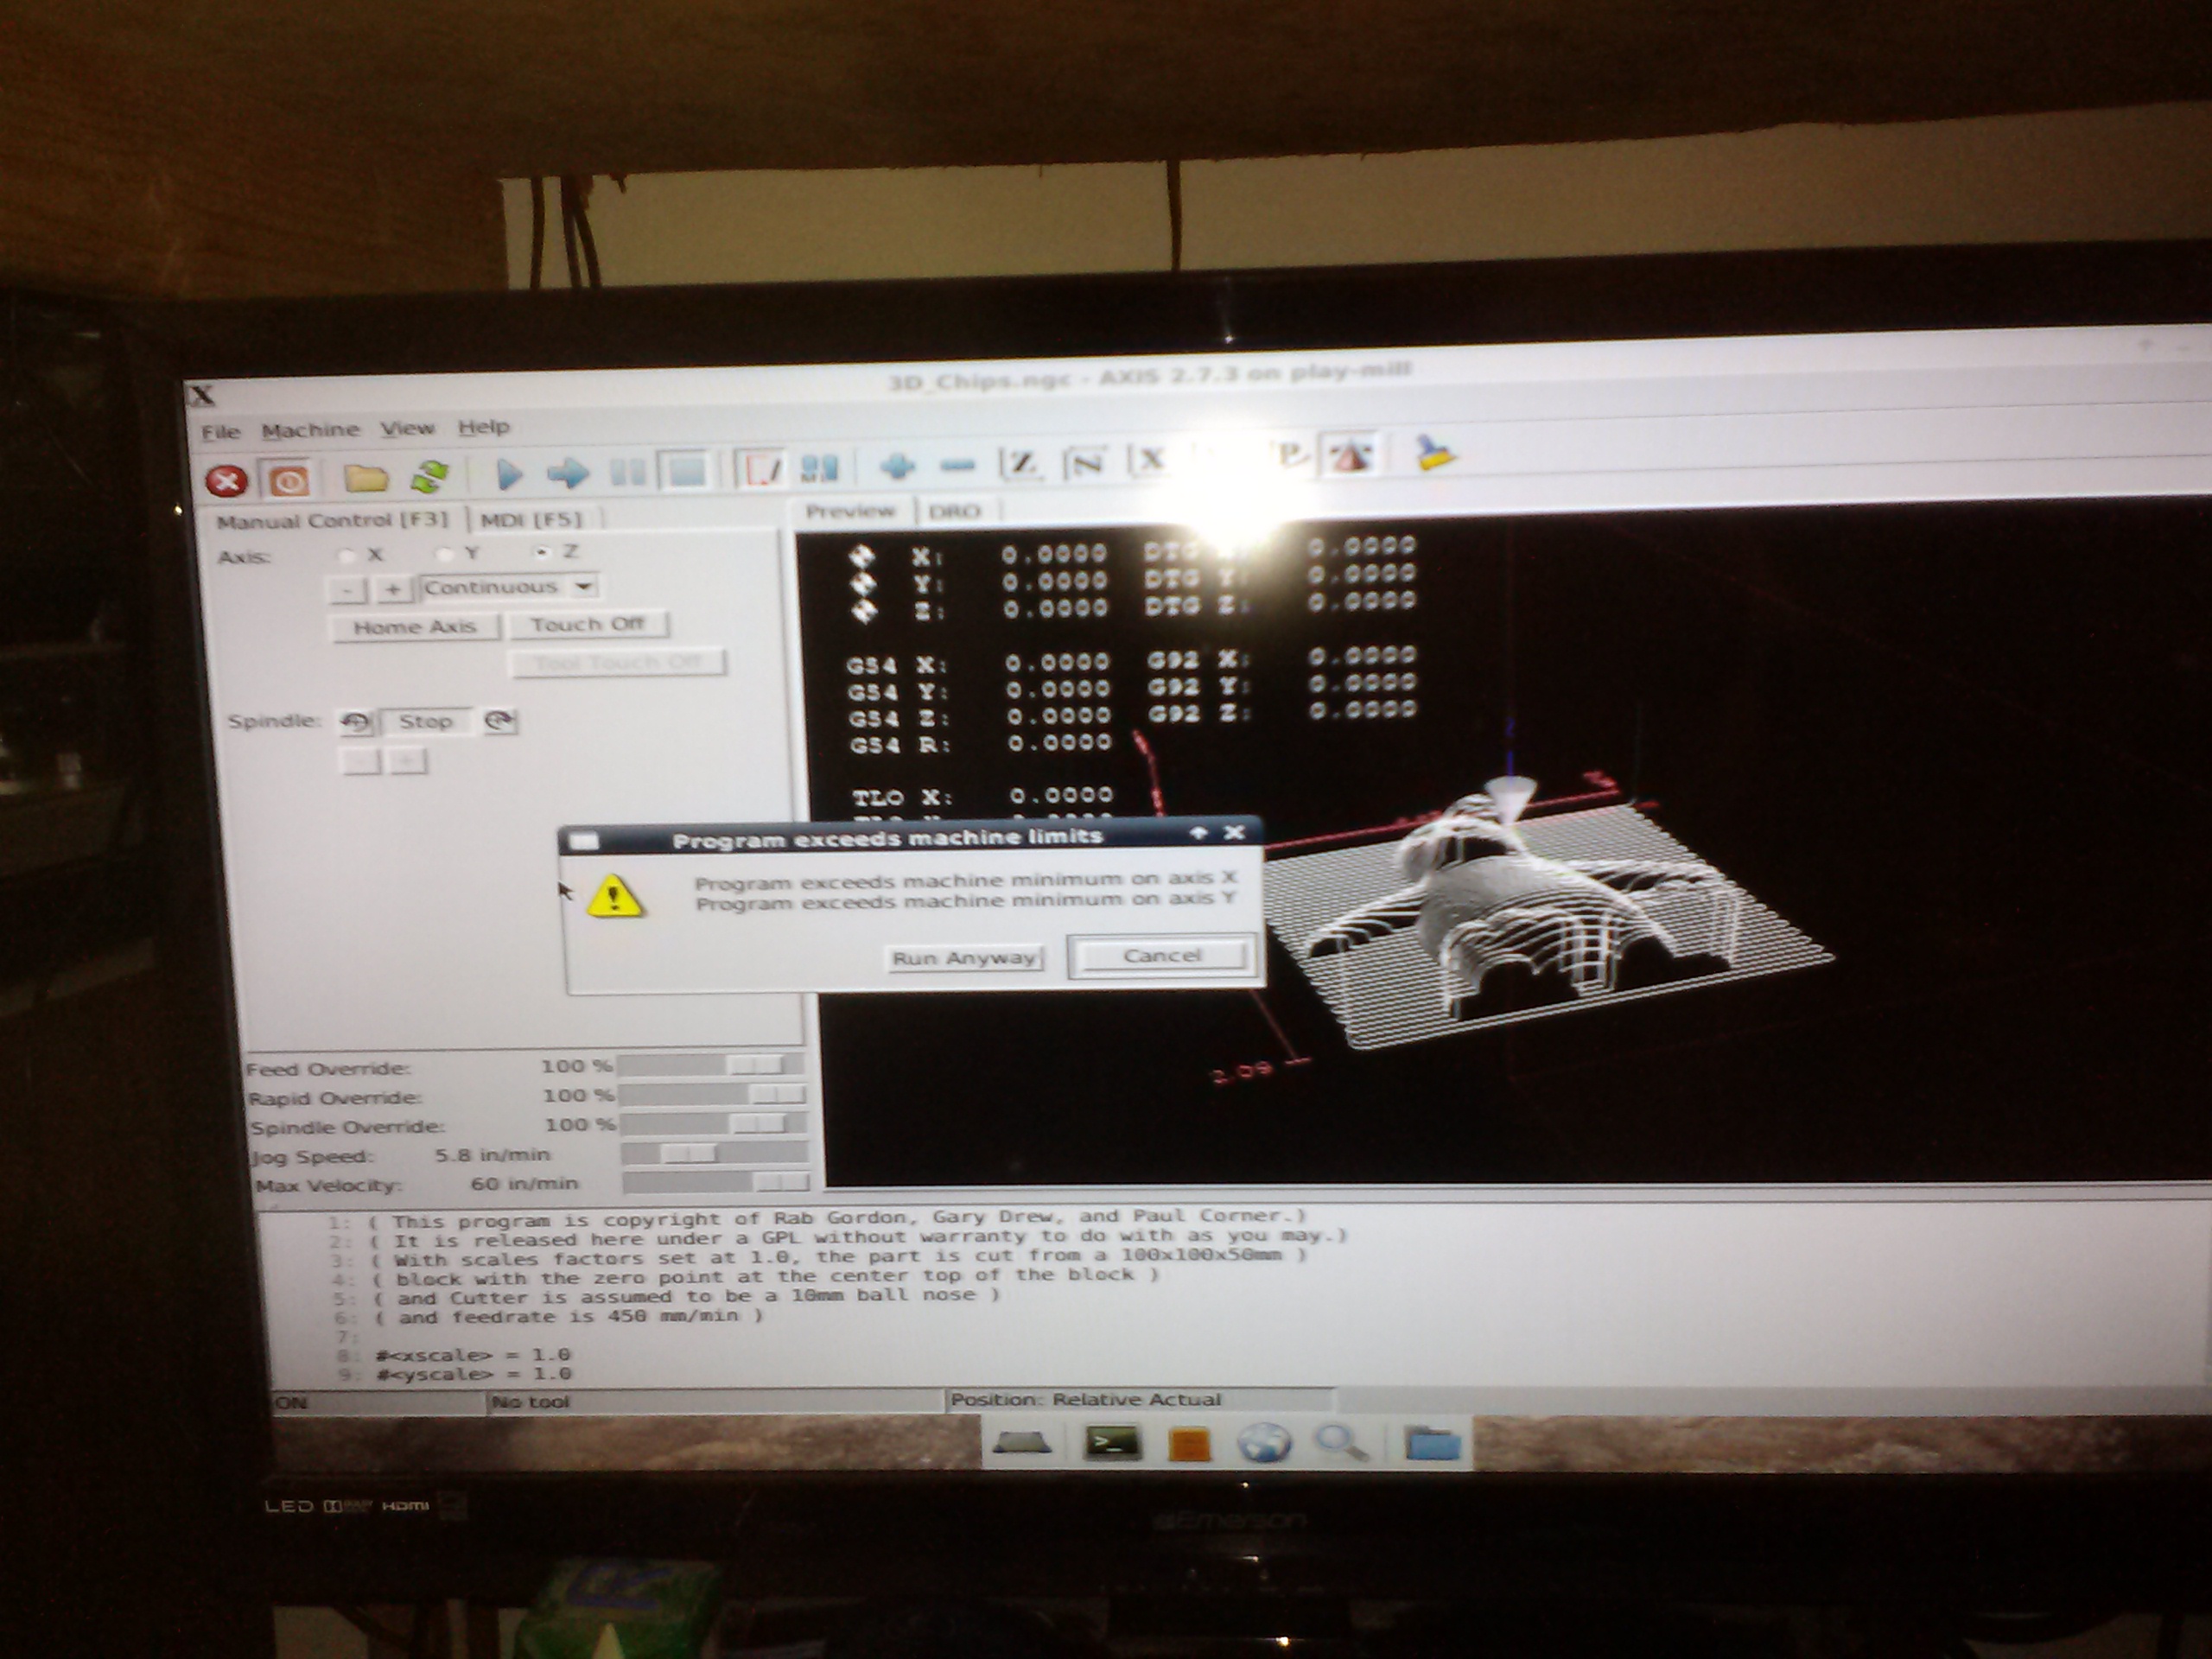The image size is (2212, 1659).
Task: Adjust the Max Velocity slider
Action: pyautogui.click(x=716, y=1182)
